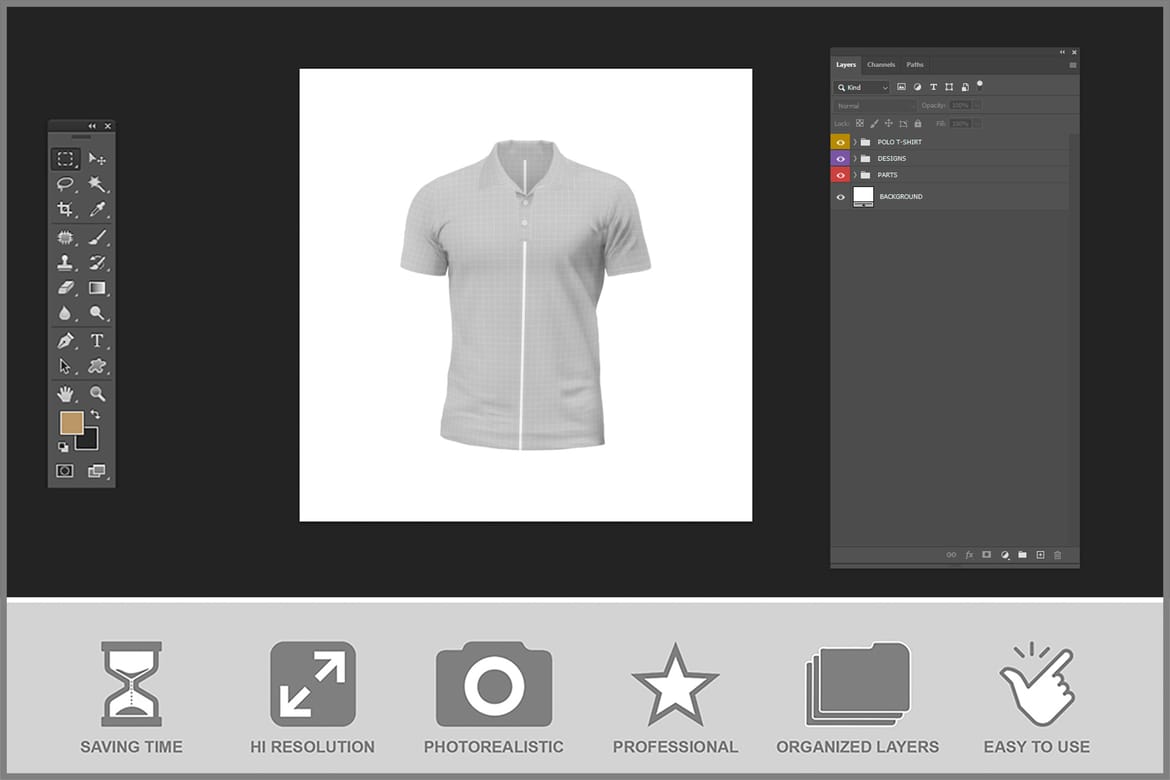
Task: Select the Magic Wand tool
Action: [97, 184]
